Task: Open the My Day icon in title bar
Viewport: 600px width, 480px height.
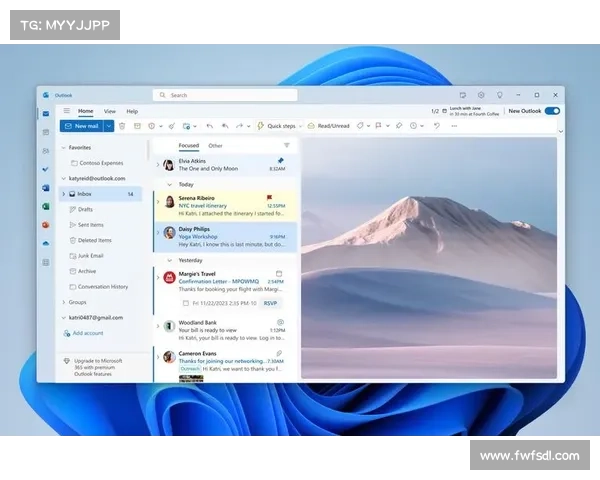Action: pyautogui.click(x=463, y=95)
